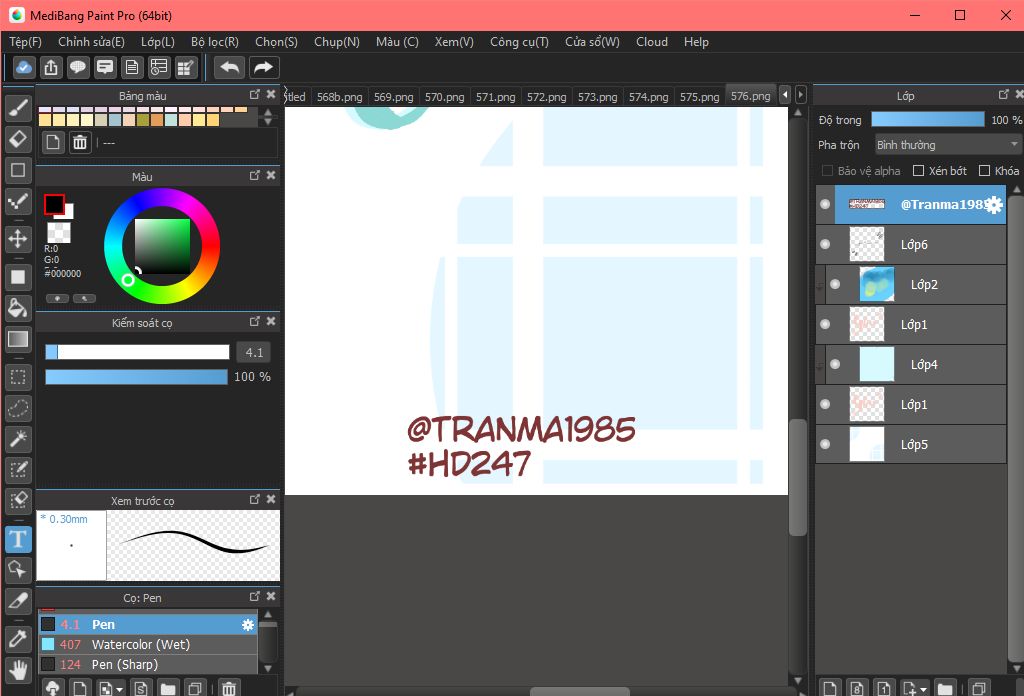Click the brush size value 4.1 field

point(254,353)
